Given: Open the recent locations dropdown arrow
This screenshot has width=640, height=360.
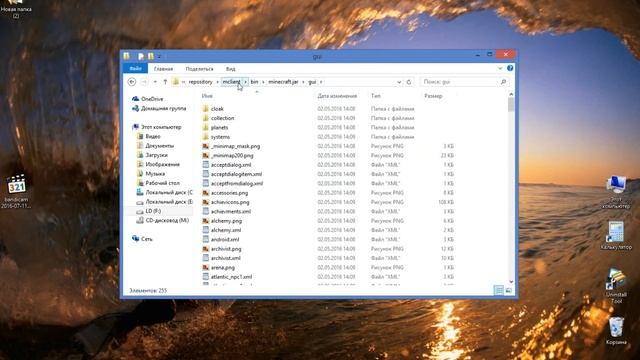Looking at the screenshot, I should [155, 82].
